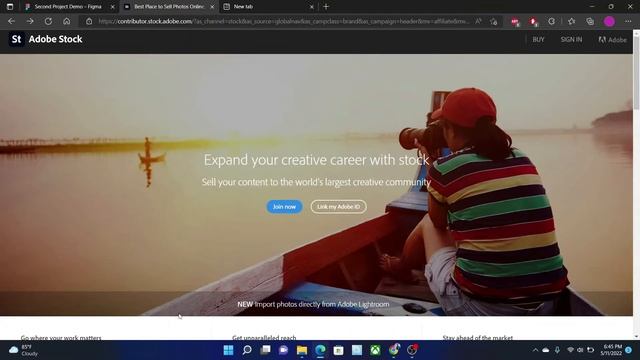The width and height of the screenshot is (640, 360).
Task: Select the Best Place to Sell Photos tab
Action: [x=169, y=7]
